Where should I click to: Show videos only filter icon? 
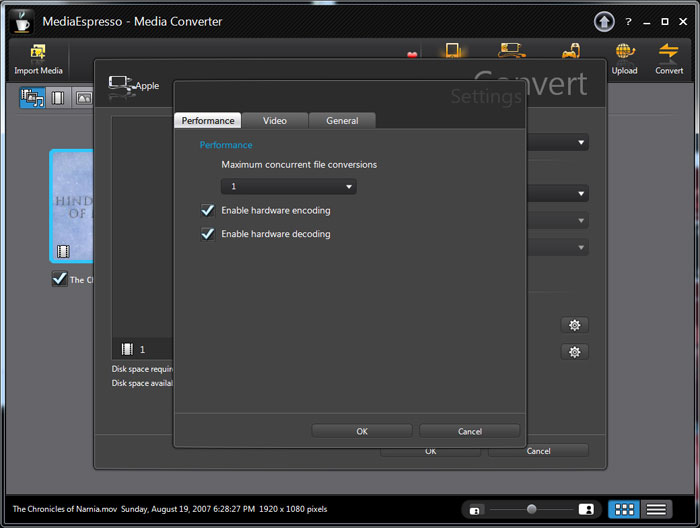click(x=58, y=98)
